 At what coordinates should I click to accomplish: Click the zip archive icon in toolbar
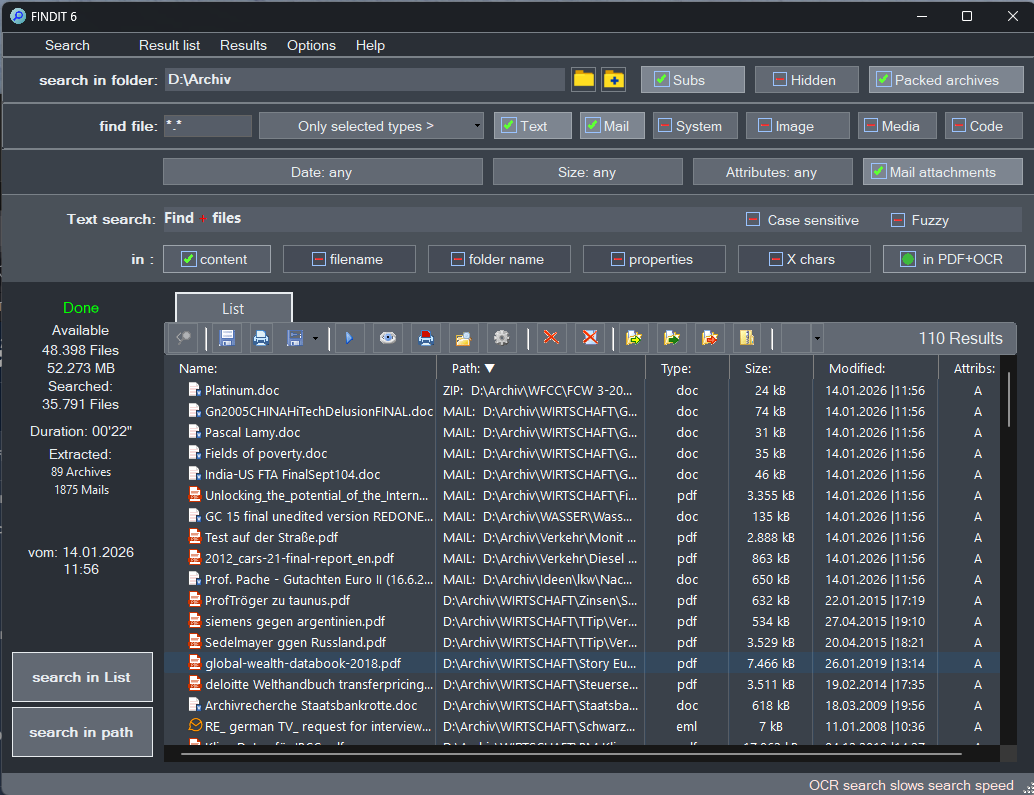pos(746,338)
